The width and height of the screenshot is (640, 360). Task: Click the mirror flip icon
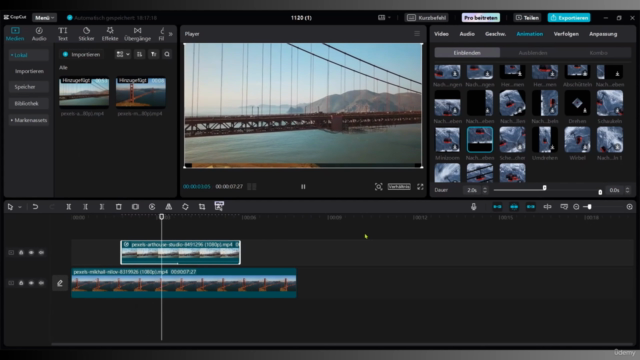pos(169,207)
